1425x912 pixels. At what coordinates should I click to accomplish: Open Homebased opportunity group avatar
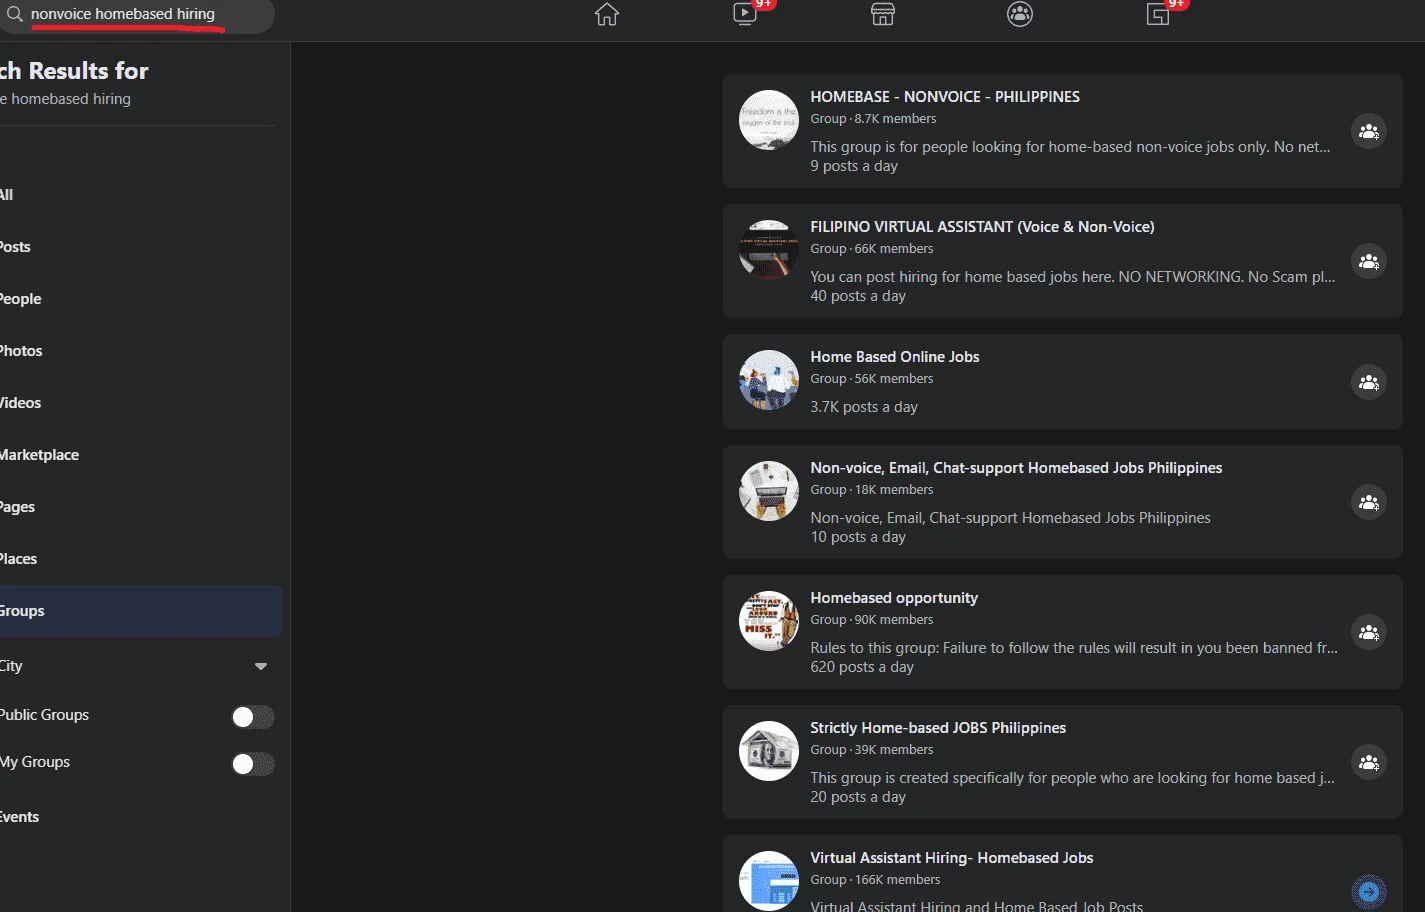769,621
